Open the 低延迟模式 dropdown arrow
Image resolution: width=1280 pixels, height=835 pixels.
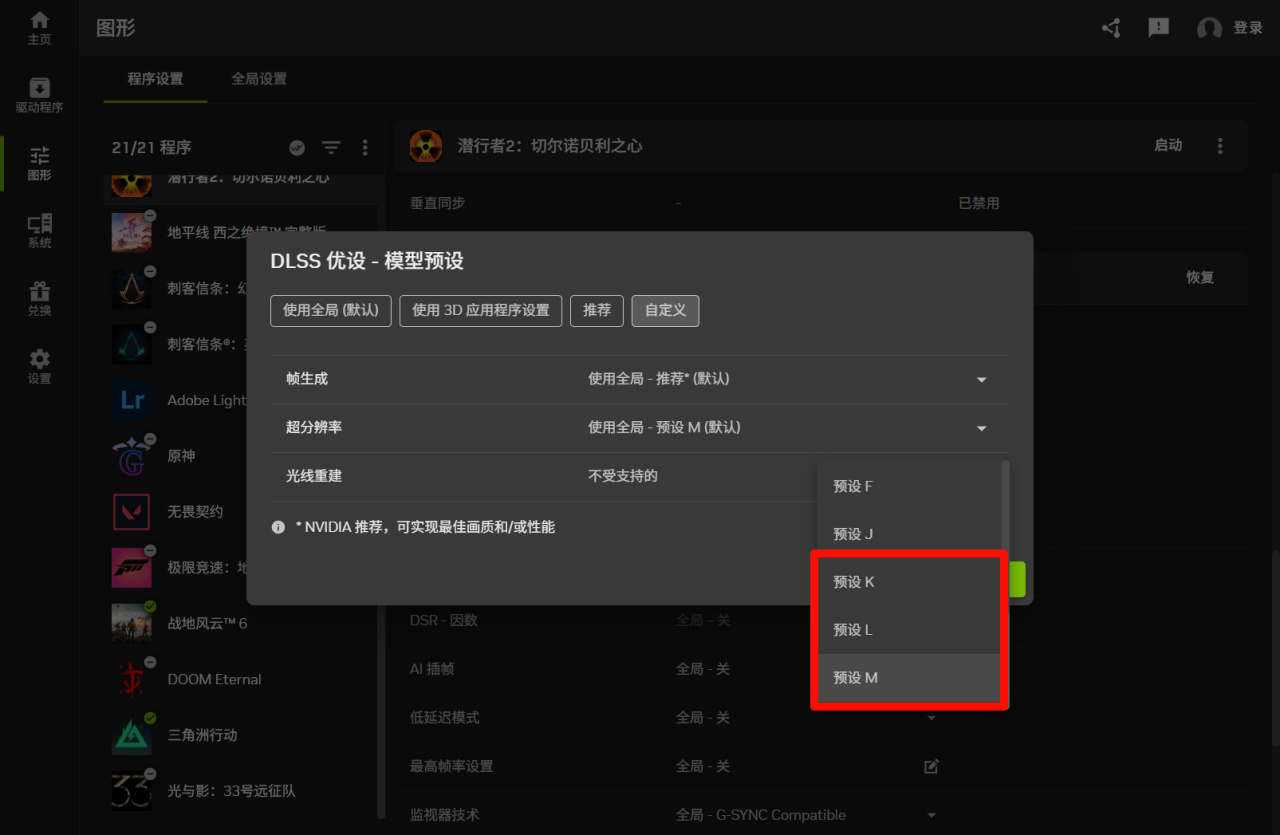(x=931, y=718)
